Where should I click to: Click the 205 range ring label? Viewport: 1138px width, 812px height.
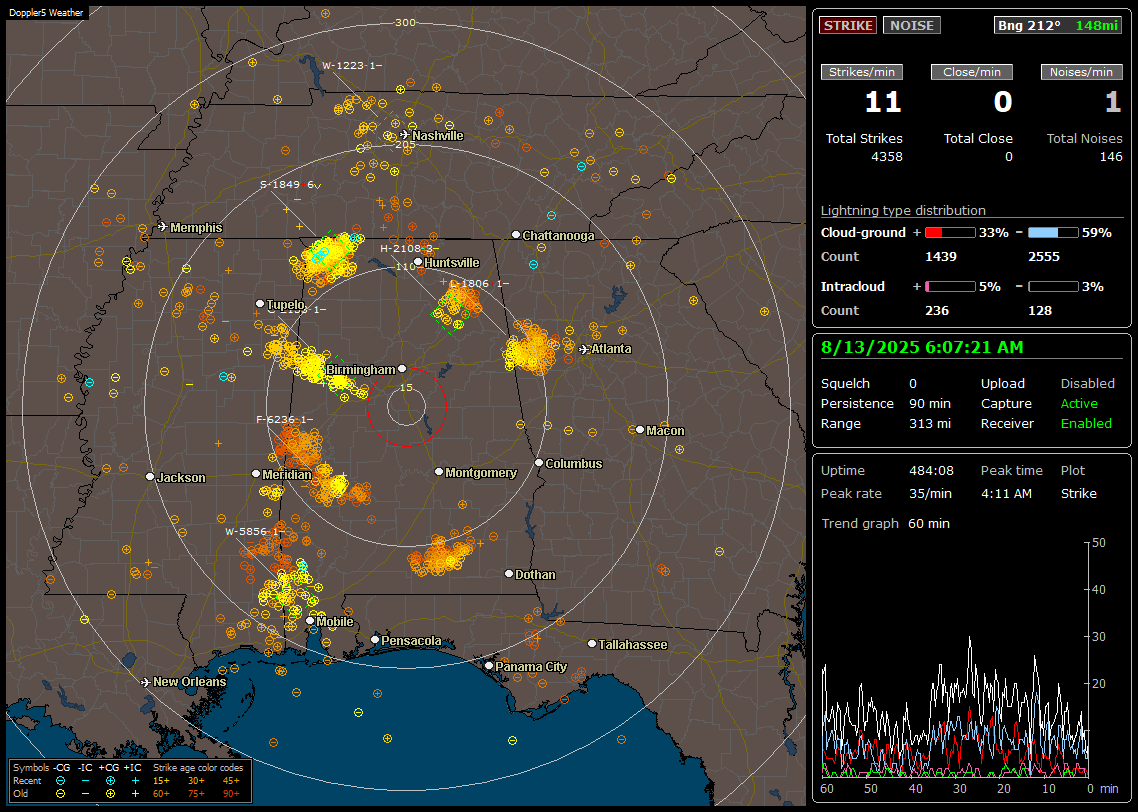(x=405, y=144)
